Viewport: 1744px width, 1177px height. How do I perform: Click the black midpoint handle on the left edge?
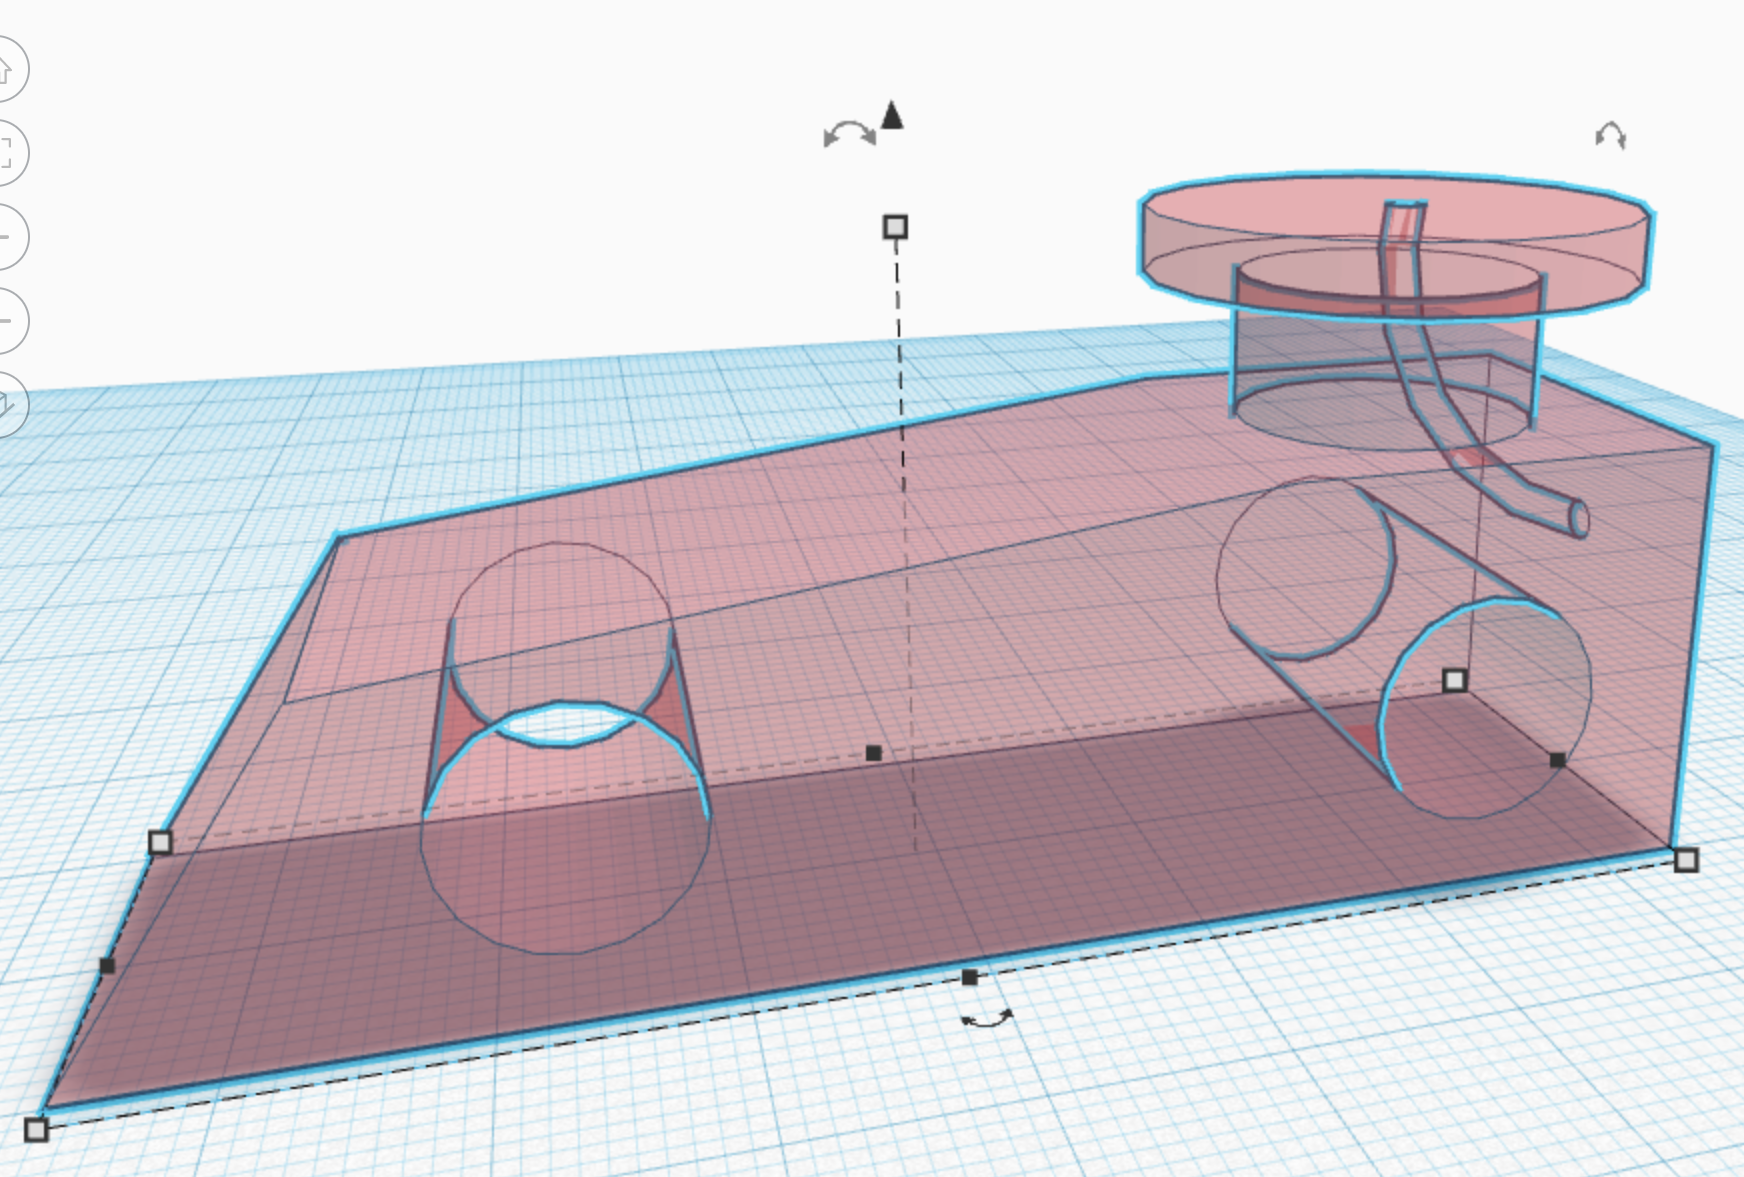pyautogui.click(x=107, y=965)
